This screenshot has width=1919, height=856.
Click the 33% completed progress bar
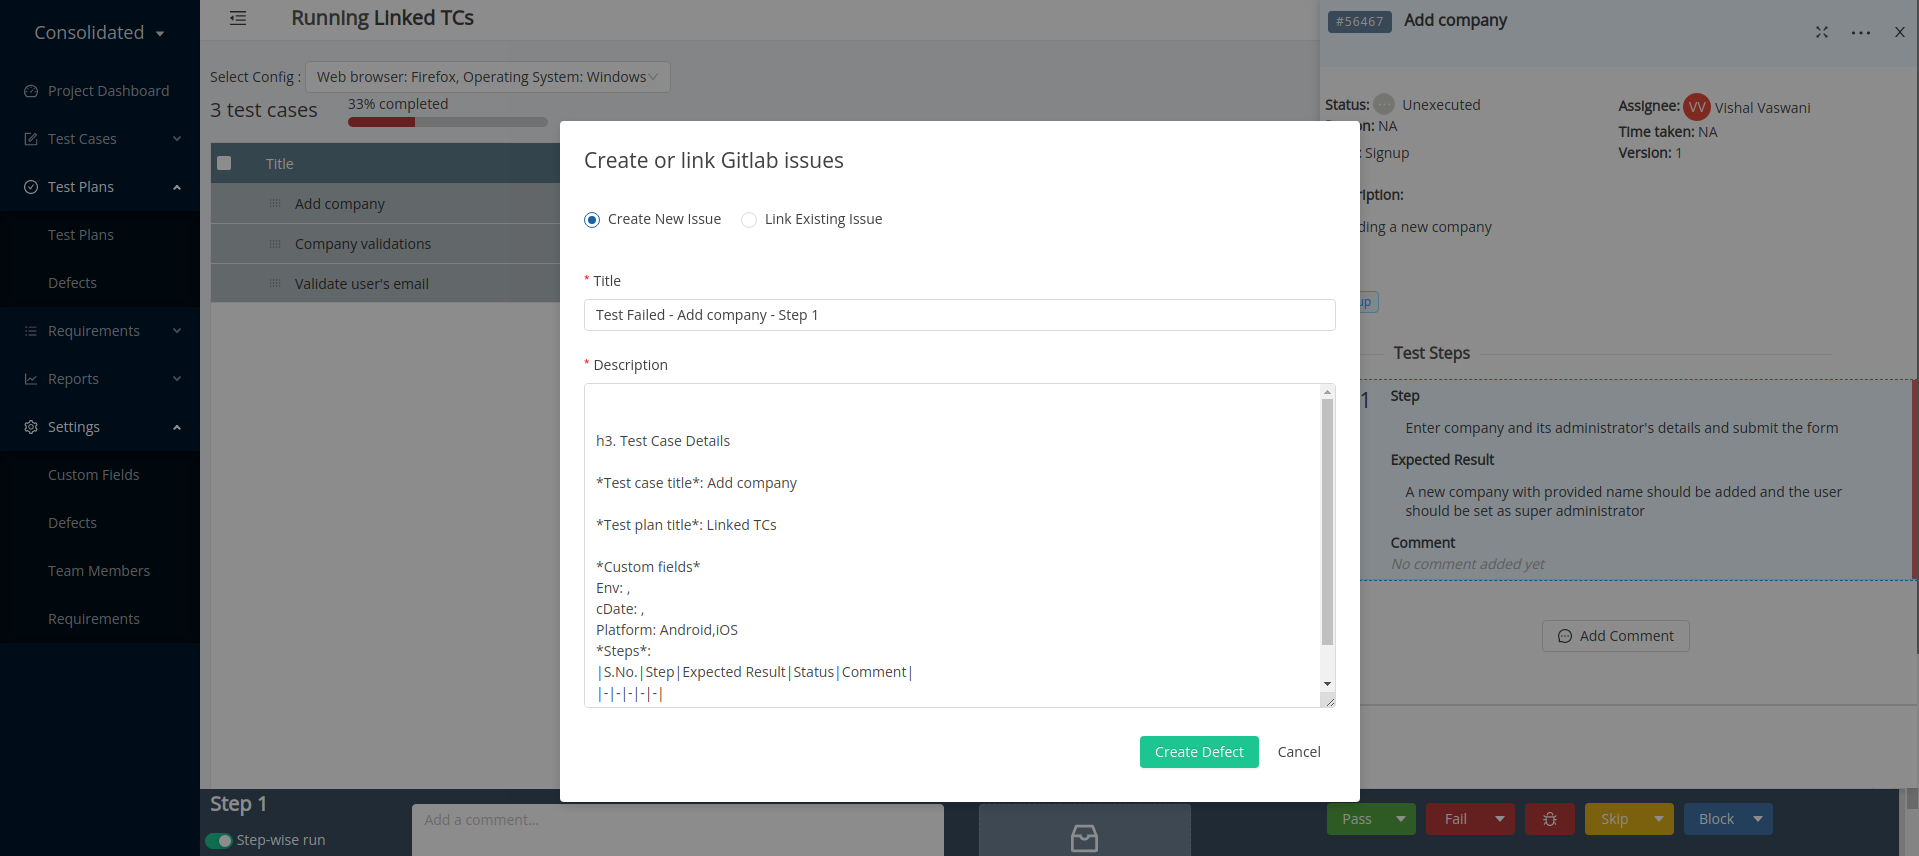click(448, 122)
